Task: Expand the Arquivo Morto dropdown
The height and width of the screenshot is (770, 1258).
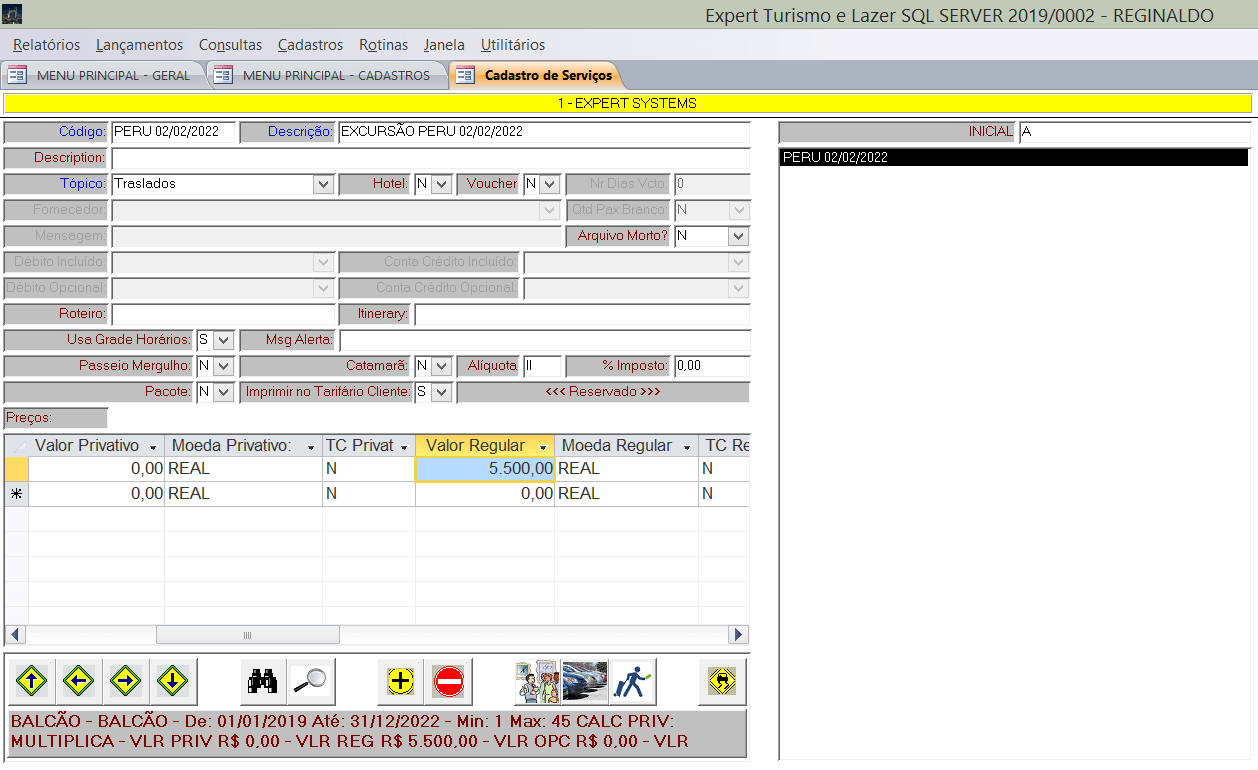Action: [738, 236]
